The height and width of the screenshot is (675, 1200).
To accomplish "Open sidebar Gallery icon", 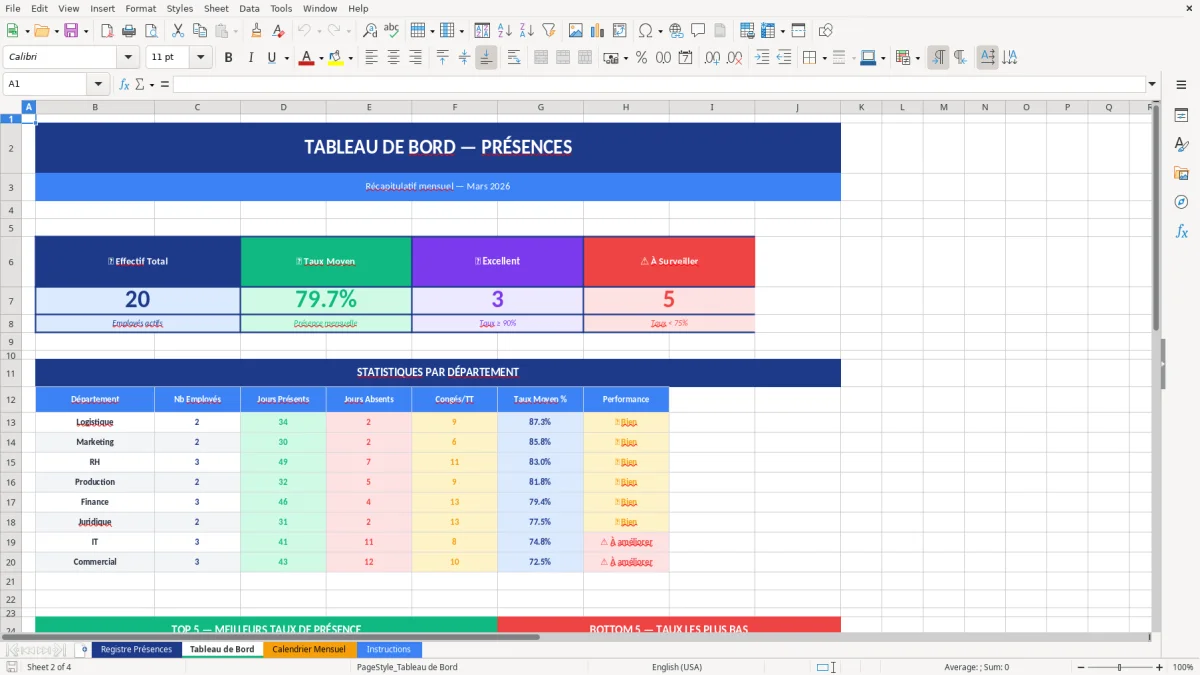I will (1181, 173).
